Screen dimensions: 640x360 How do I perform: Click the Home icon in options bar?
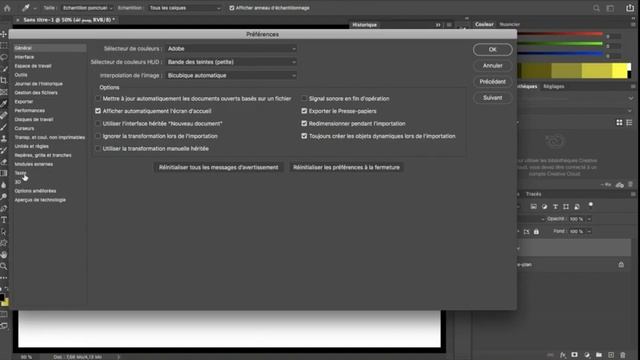(x=7, y=8)
